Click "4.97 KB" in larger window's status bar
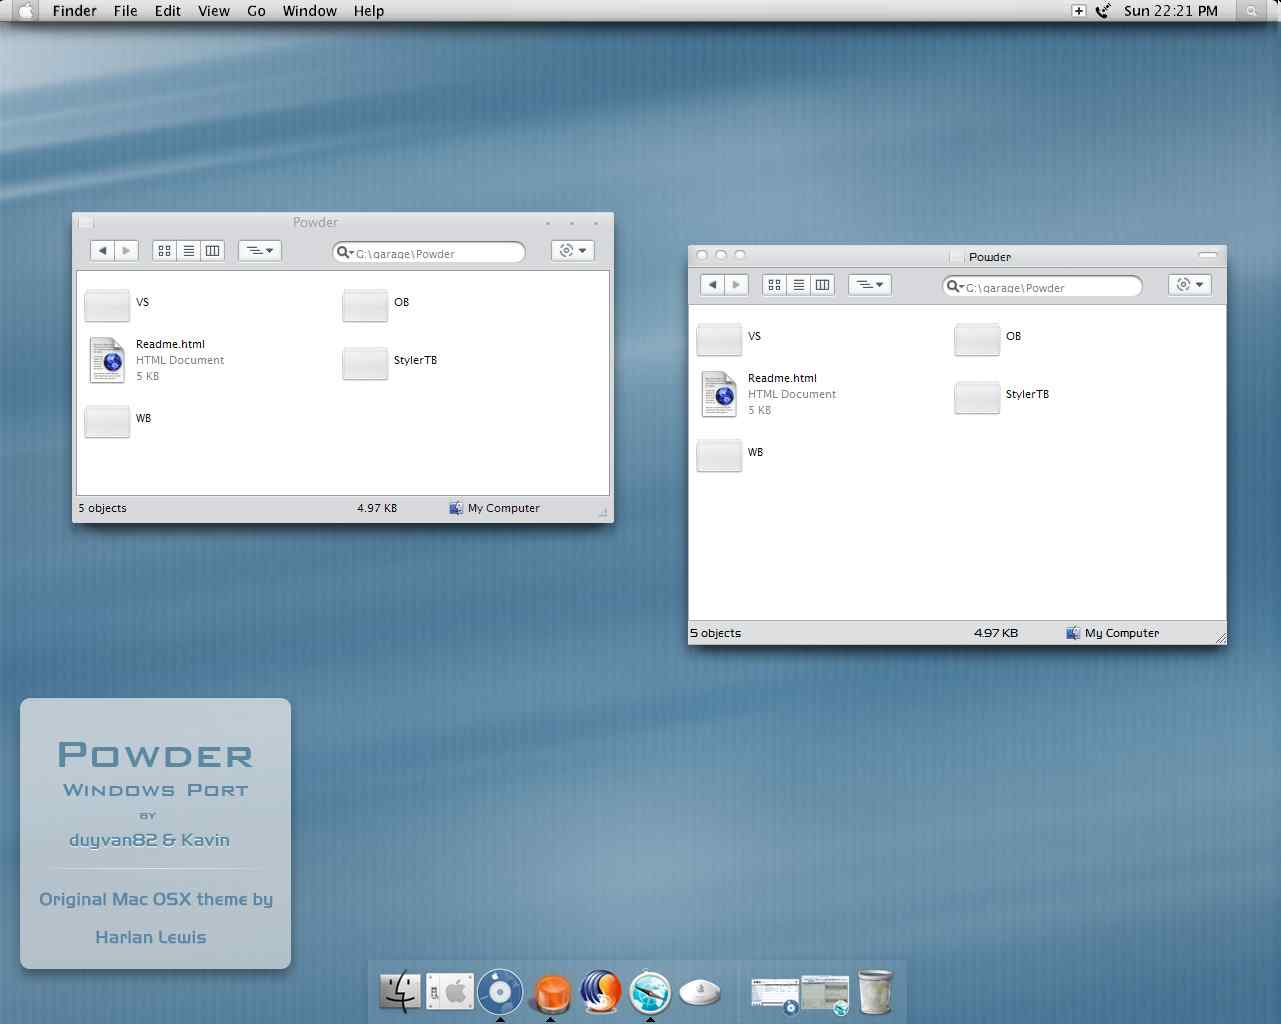Image resolution: width=1281 pixels, height=1024 pixels. [996, 633]
